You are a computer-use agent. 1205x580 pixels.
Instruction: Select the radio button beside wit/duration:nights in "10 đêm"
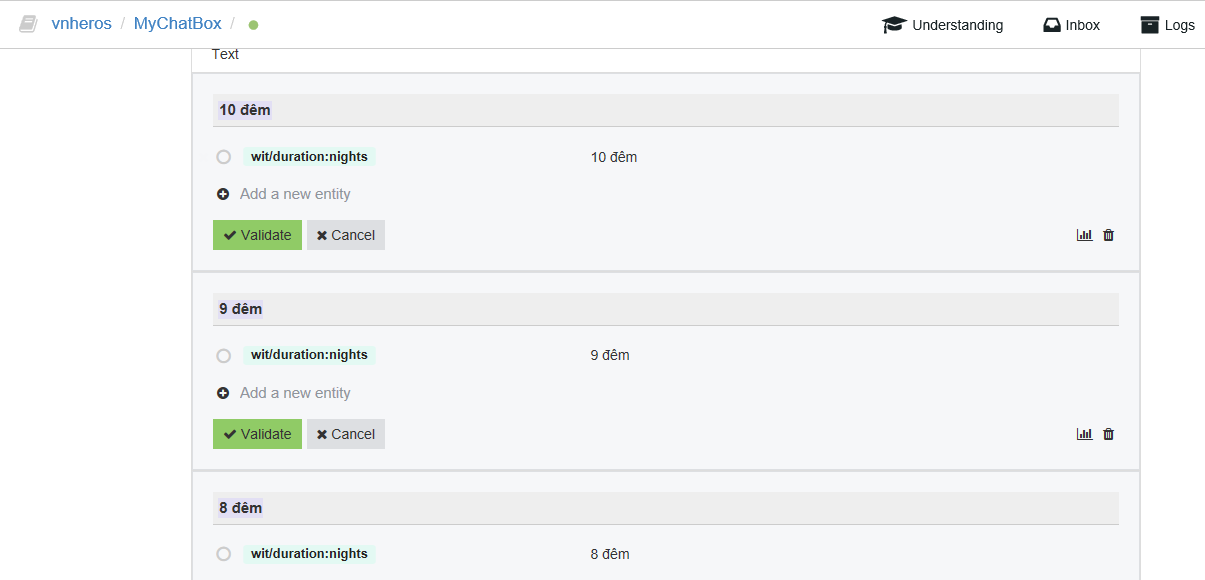click(223, 156)
